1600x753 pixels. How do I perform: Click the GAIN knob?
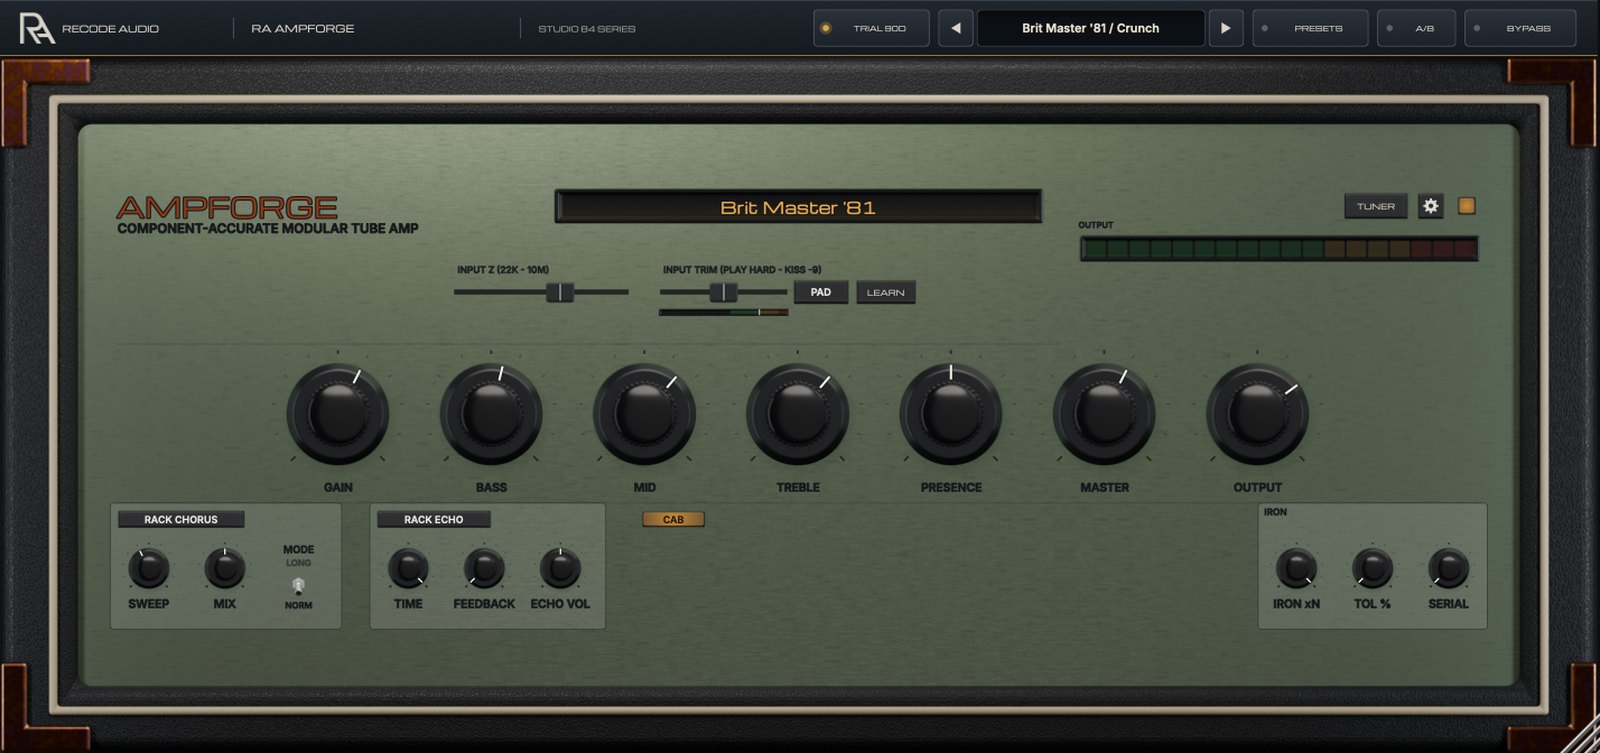point(338,413)
